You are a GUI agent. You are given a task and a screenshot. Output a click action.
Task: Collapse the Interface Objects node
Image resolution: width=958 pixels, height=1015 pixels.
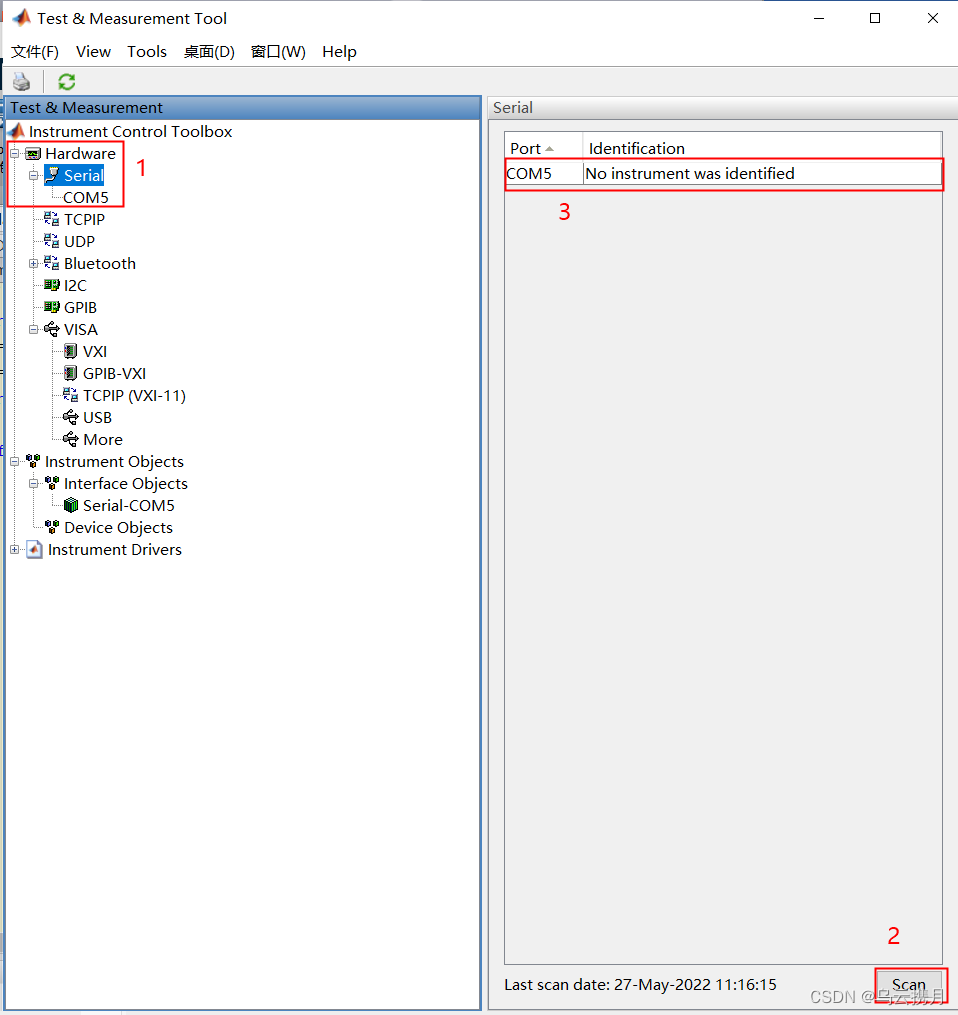34,484
